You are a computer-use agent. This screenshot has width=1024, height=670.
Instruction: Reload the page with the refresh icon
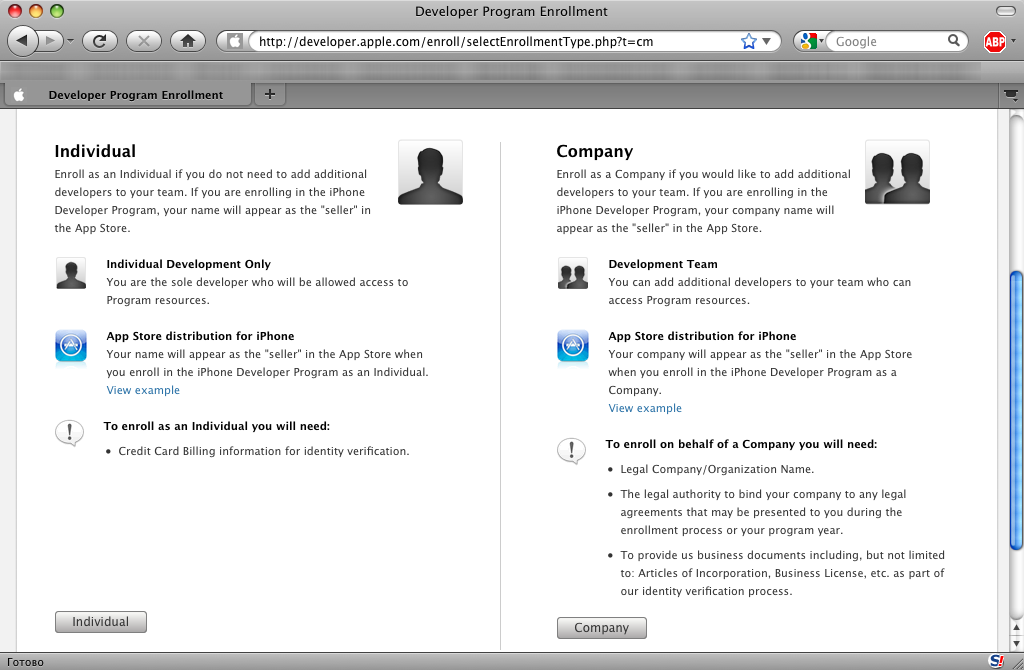tap(100, 41)
